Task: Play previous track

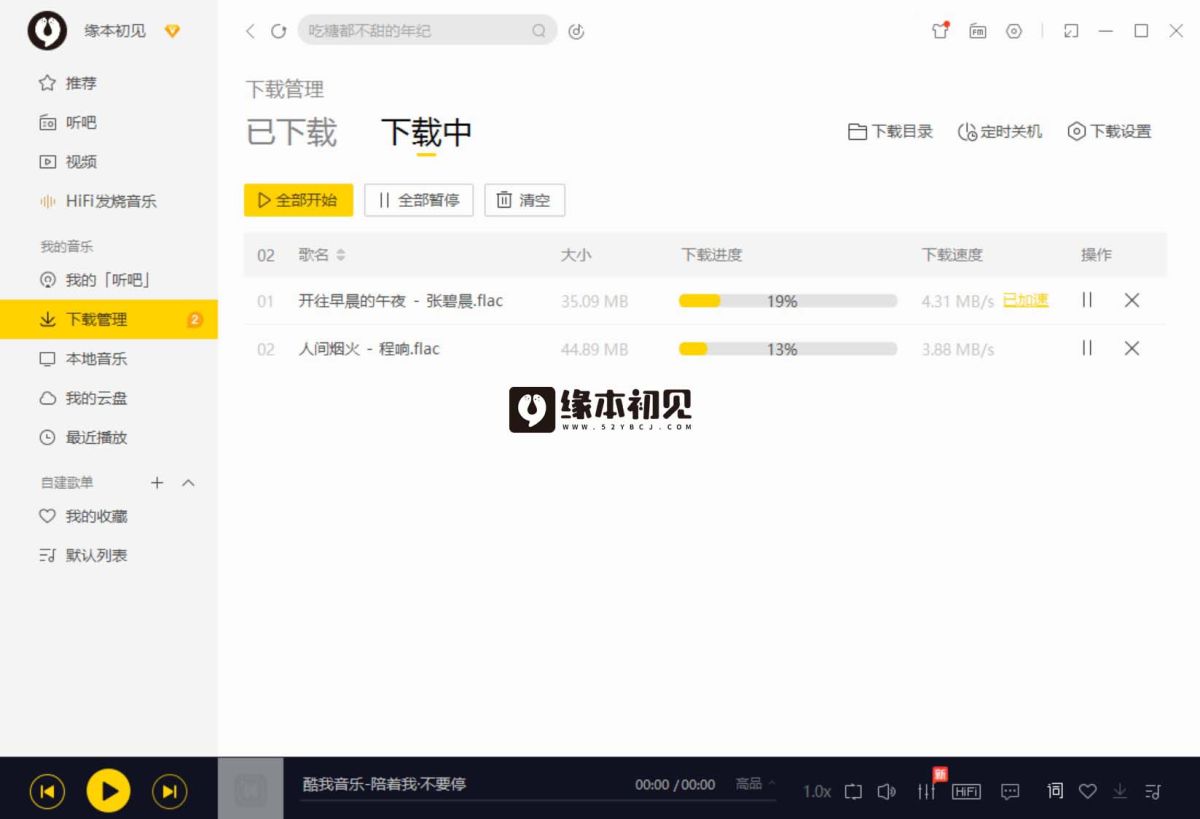Action: [47, 792]
